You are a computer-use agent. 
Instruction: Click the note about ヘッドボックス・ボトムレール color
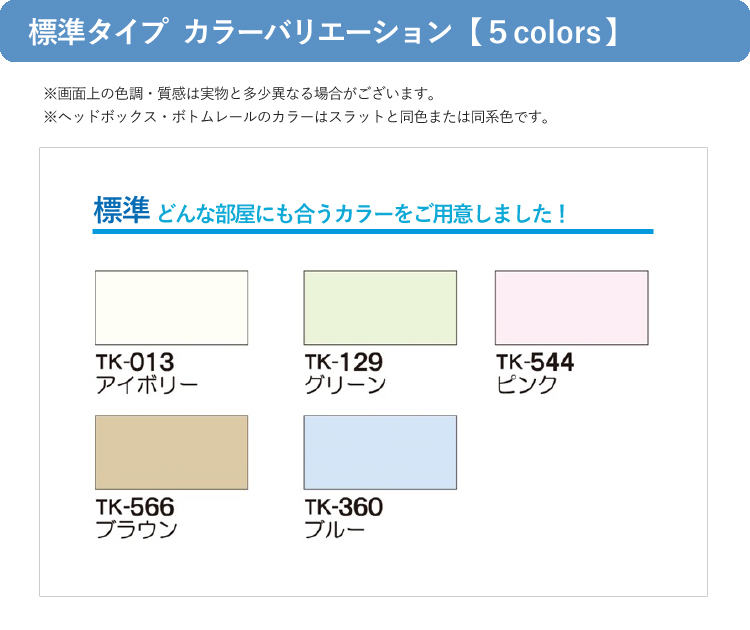click(297, 117)
